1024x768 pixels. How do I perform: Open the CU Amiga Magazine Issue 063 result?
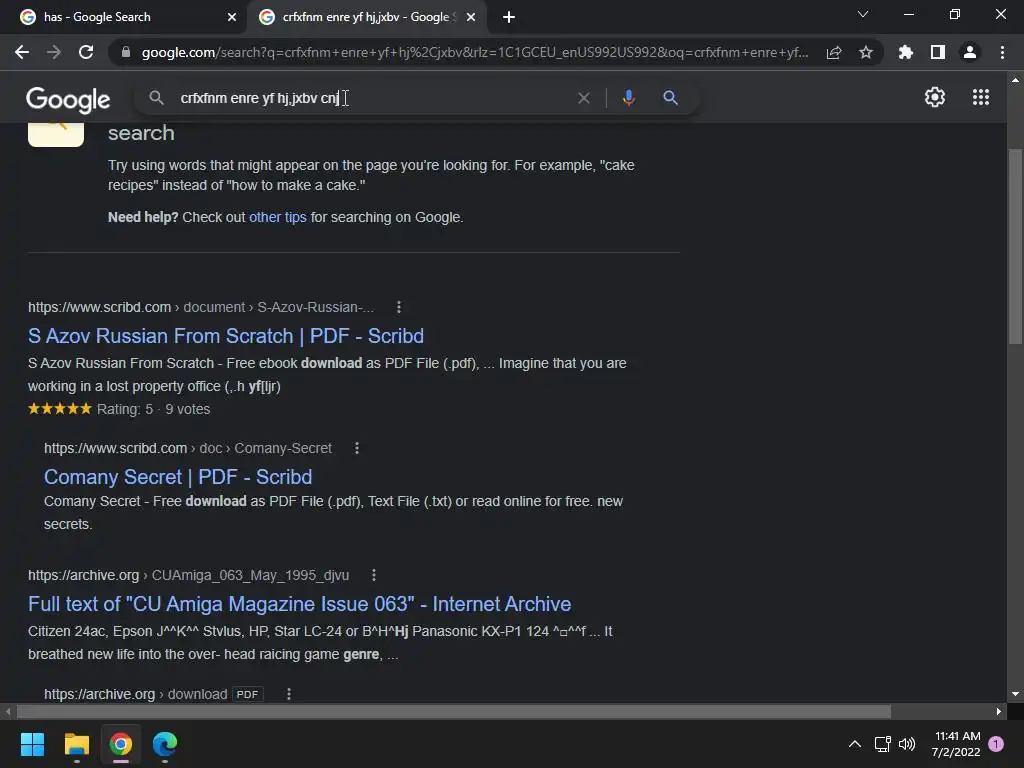pyautogui.click(x=300, y=604)
